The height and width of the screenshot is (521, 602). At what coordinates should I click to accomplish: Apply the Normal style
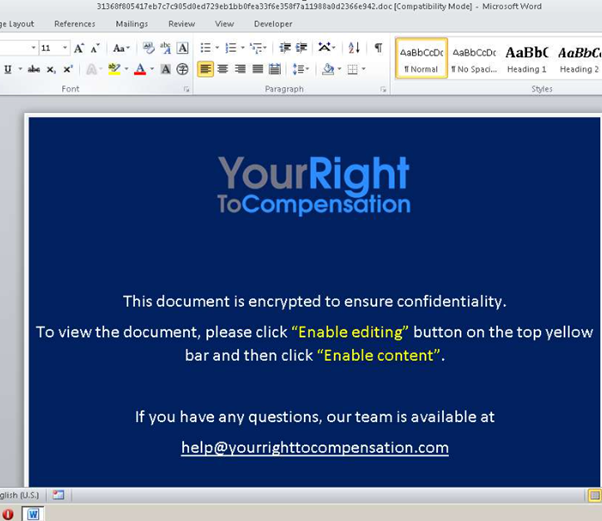pyautogui.click(x=420, y=58)
